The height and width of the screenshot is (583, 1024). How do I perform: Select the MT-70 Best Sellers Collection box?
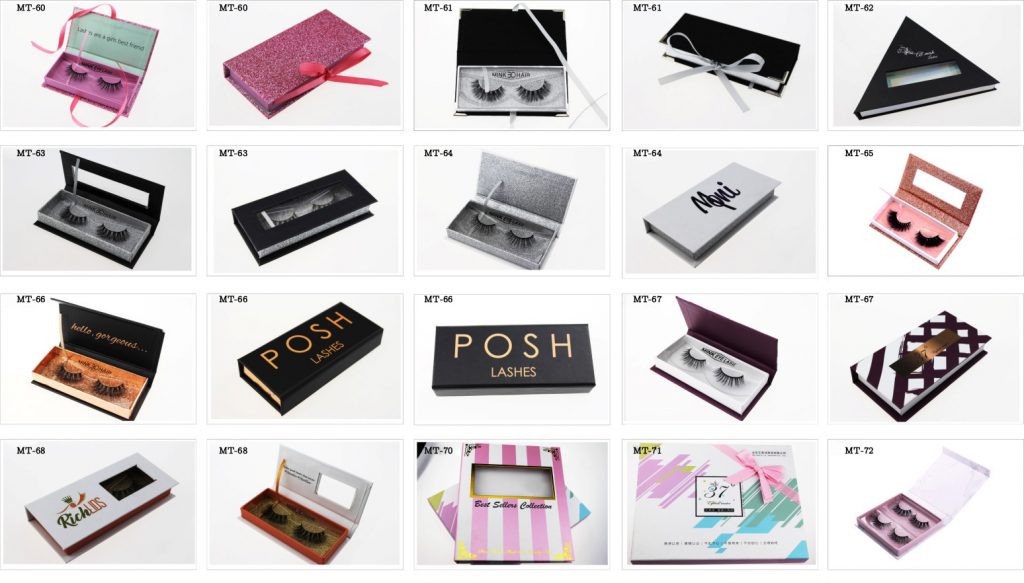click(x=512, y=504)
